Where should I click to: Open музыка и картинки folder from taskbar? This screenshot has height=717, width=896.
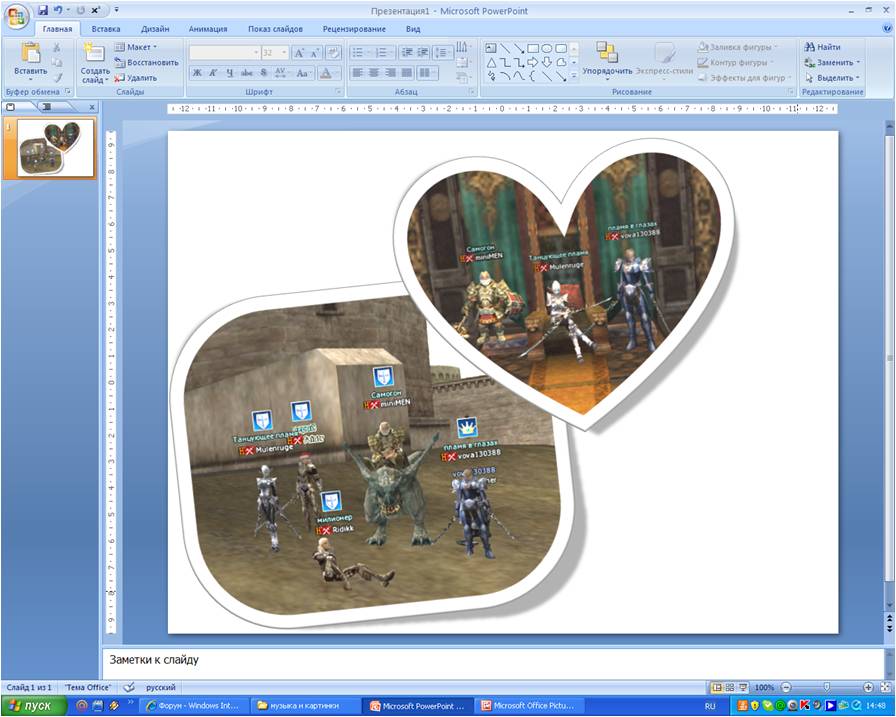click(x=305, y=706)
